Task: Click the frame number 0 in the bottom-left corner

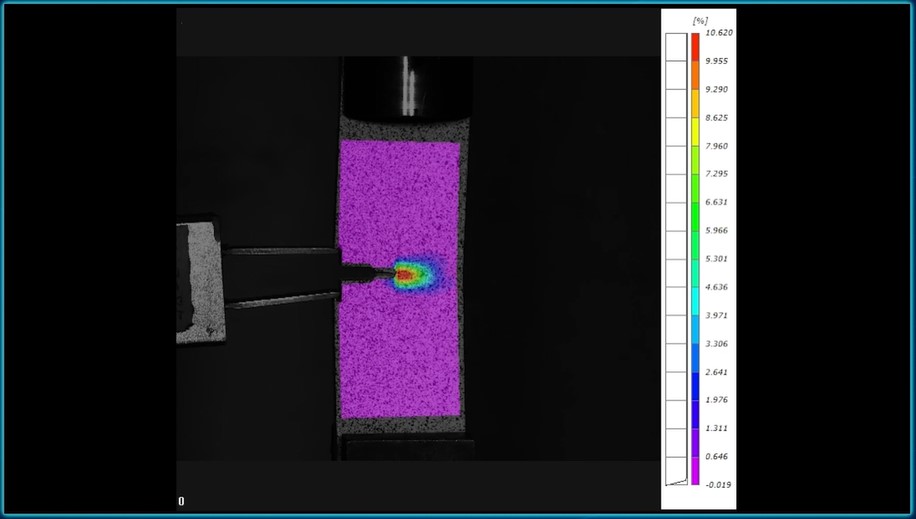Action: click(181, 502)
